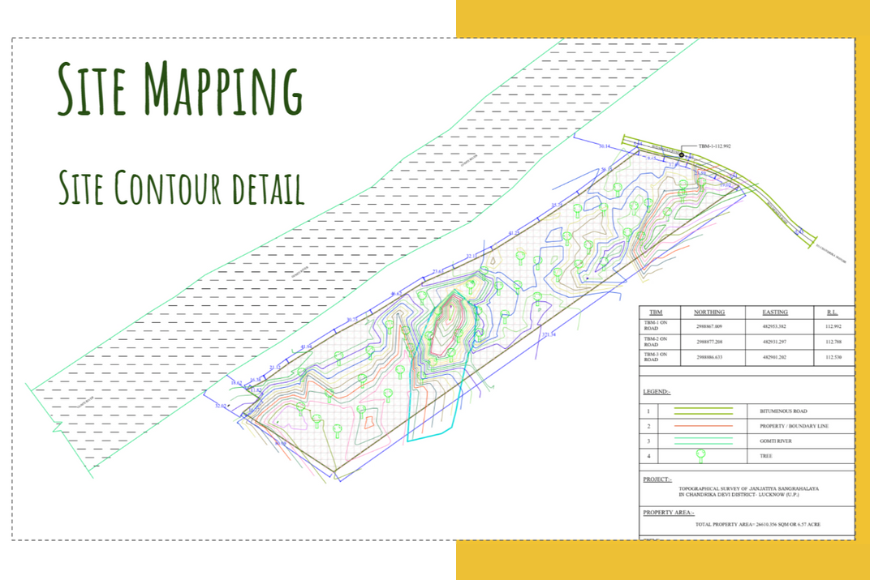Click the red property boundary legend line
The height and width of the screenshot is (580, 870).
[x=701, y=426]
